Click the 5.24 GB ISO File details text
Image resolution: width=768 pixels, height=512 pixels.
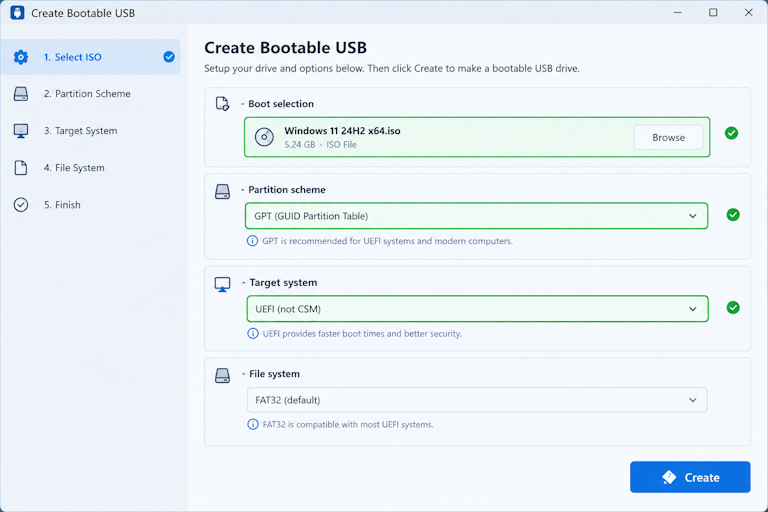point(320,145)
